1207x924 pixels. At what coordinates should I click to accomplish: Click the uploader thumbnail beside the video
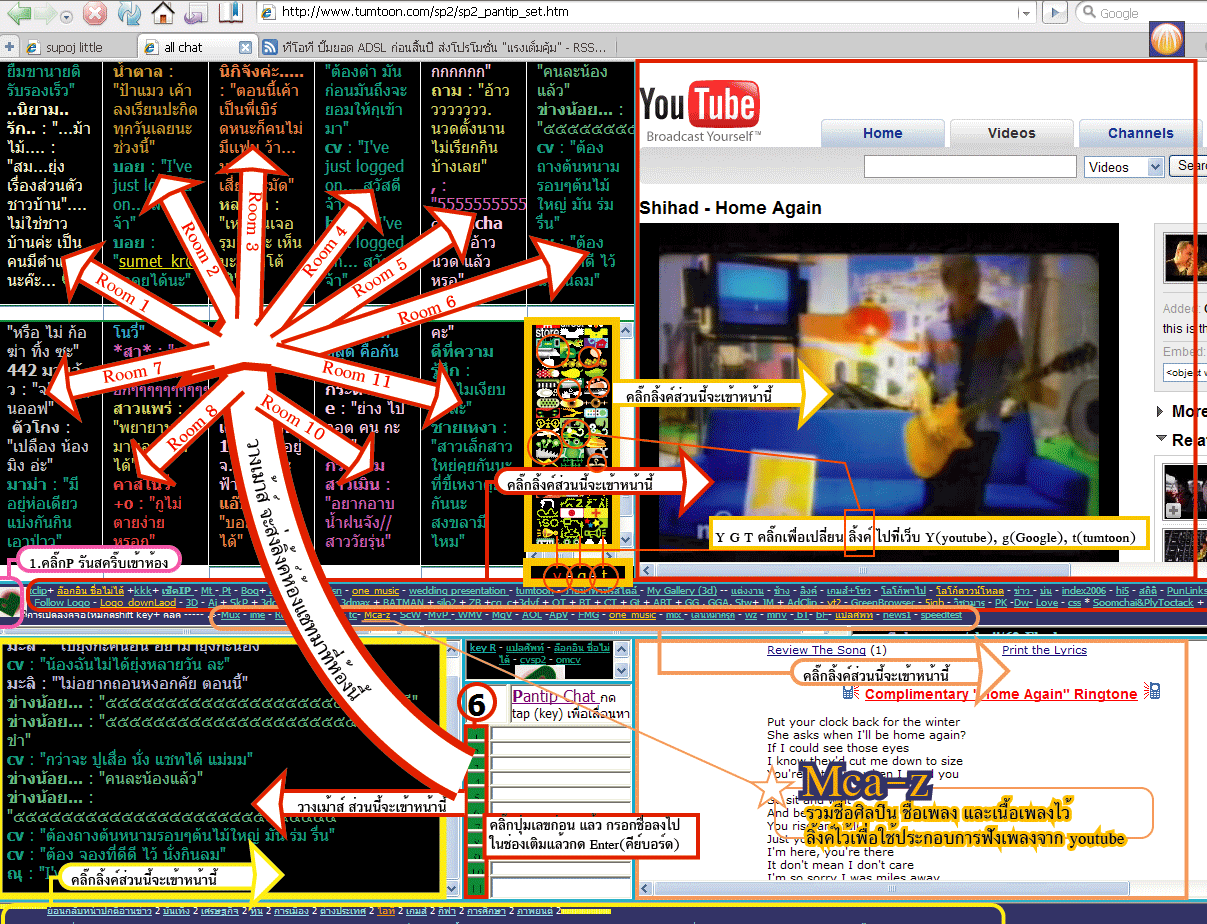(1185, 259)
